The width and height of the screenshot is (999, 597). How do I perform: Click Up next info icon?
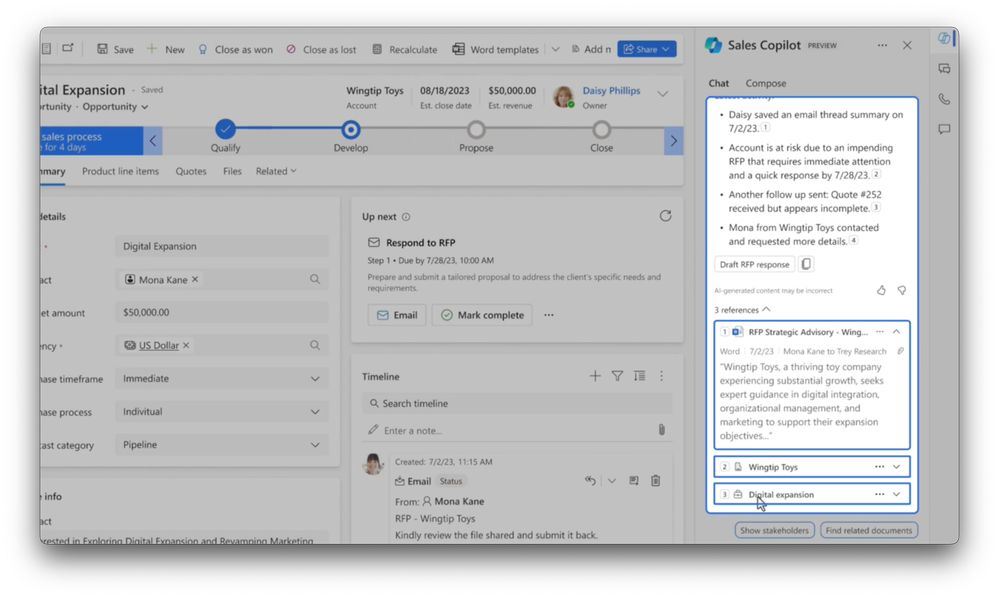coord(406,217)
